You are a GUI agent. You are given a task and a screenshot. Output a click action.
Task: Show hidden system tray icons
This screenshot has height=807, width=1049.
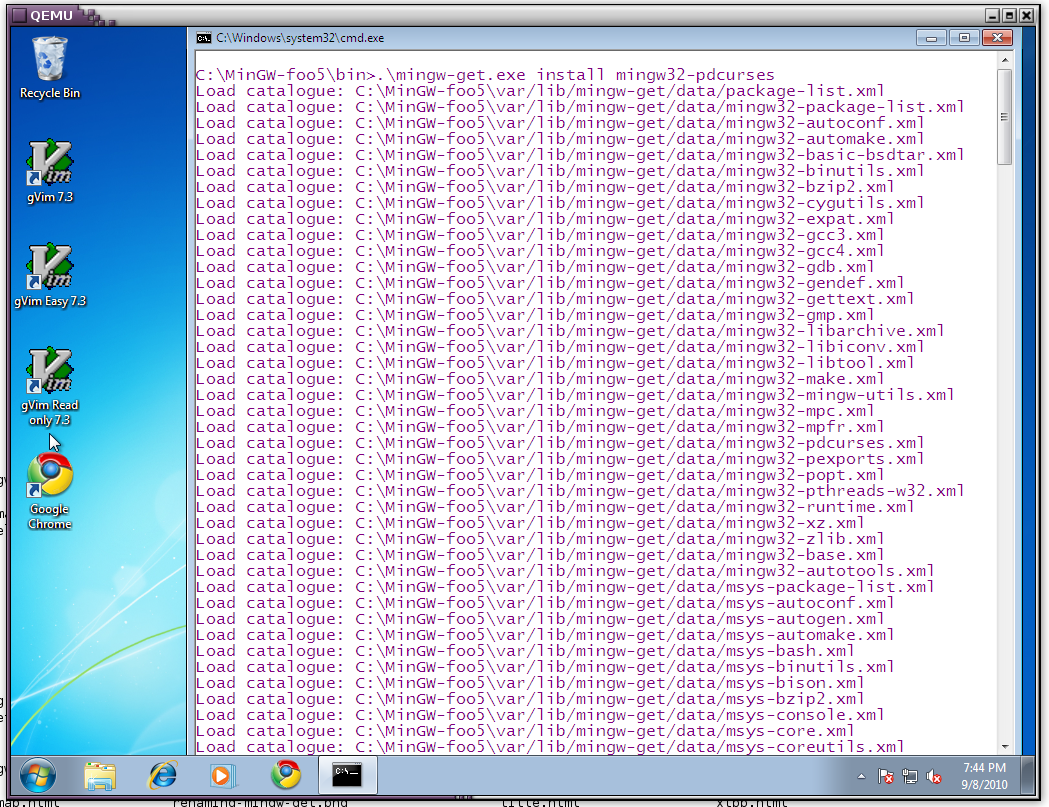click(862, 776)
